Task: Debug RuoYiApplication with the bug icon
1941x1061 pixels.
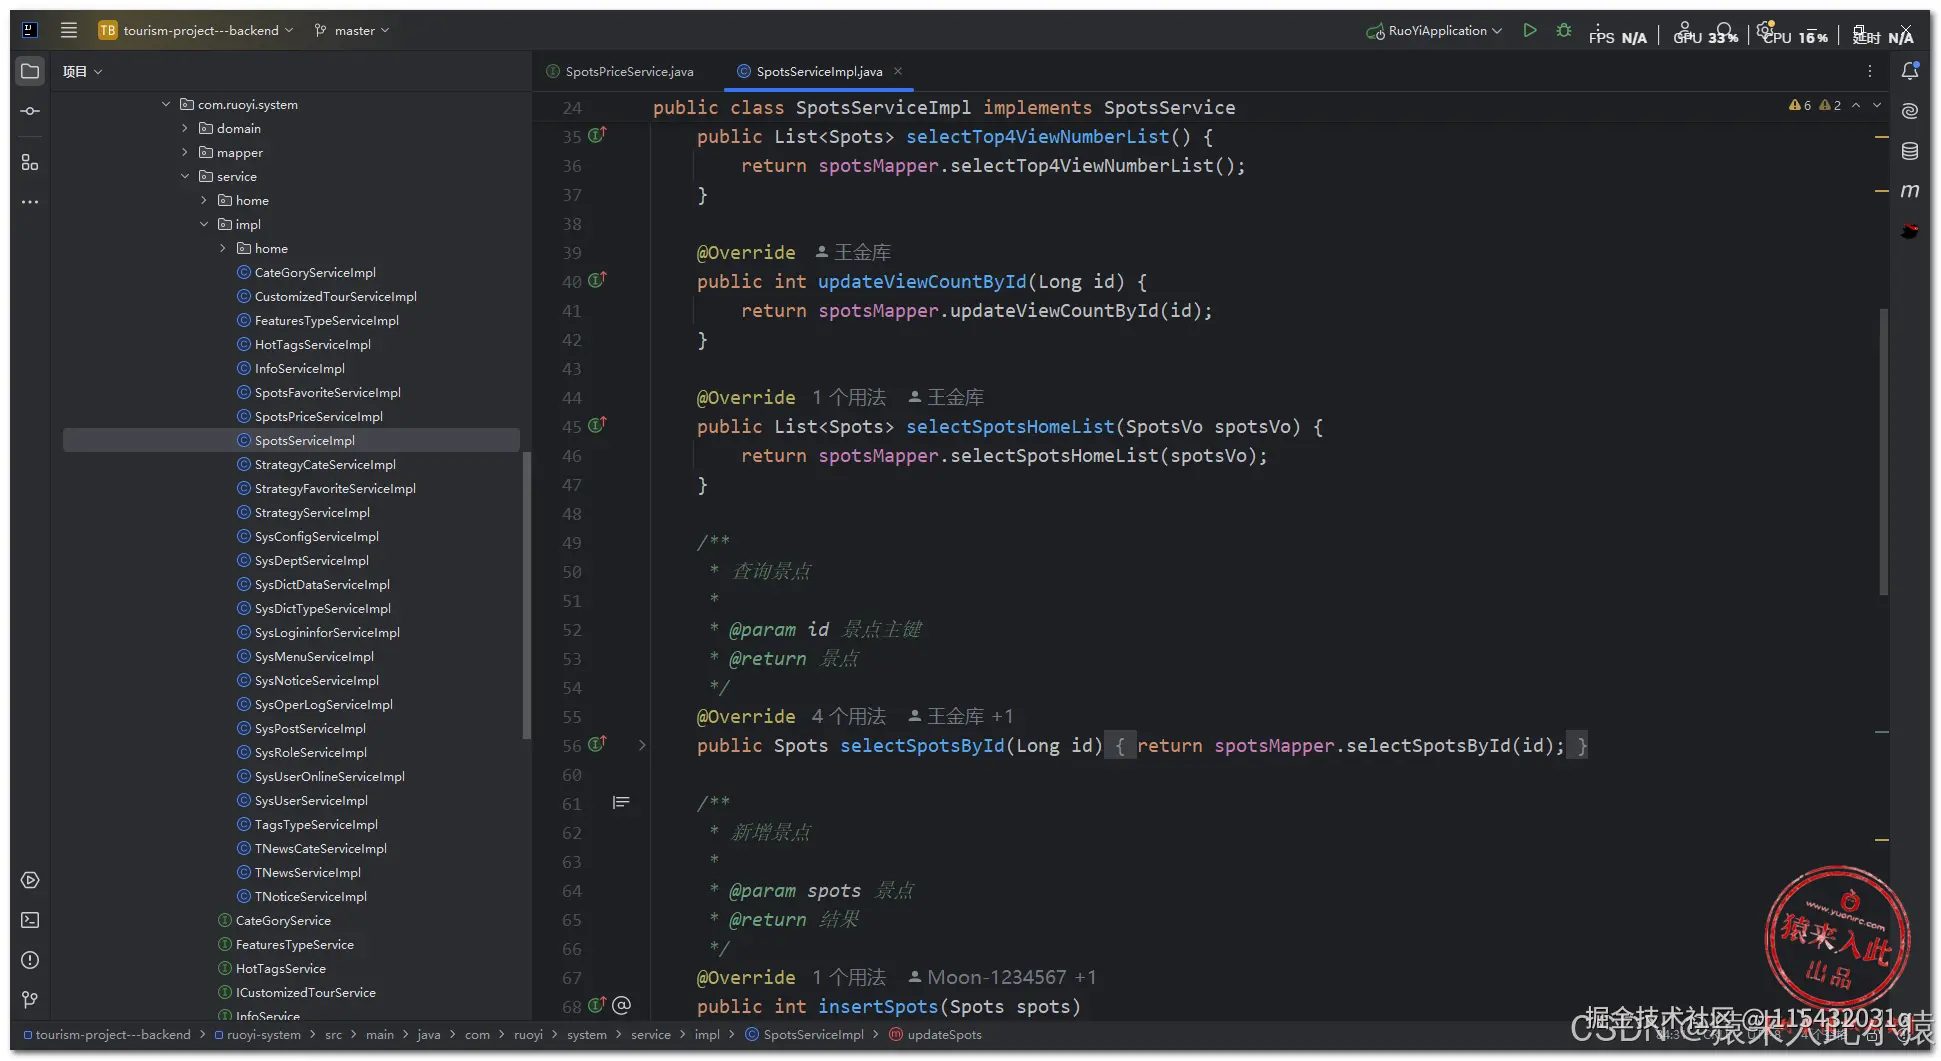Action: [x=1564, y=30]
